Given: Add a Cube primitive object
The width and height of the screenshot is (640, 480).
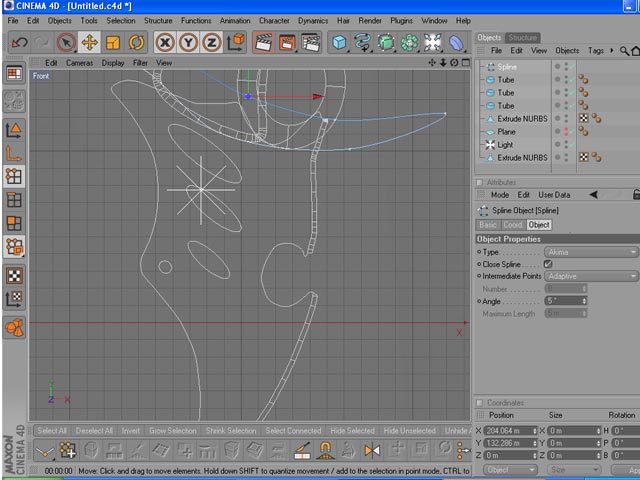Looking at the screenshot, I should (339, 42).
